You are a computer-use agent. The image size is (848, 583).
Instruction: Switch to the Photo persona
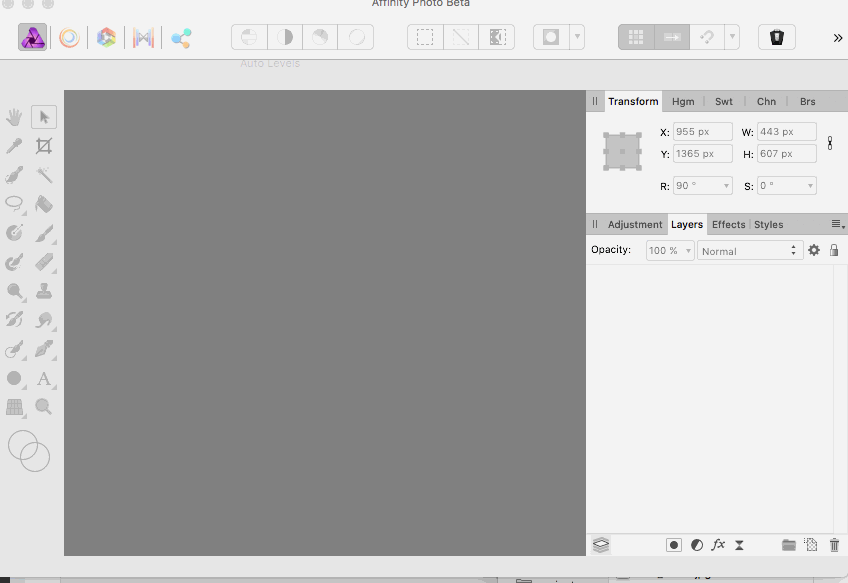pyautogui.click(x=32, y=37)
